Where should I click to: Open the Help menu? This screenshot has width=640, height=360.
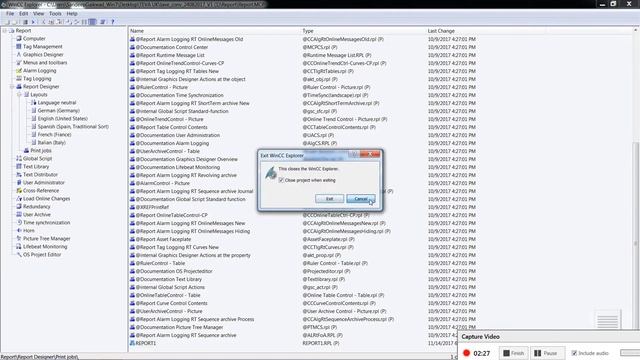72,13
